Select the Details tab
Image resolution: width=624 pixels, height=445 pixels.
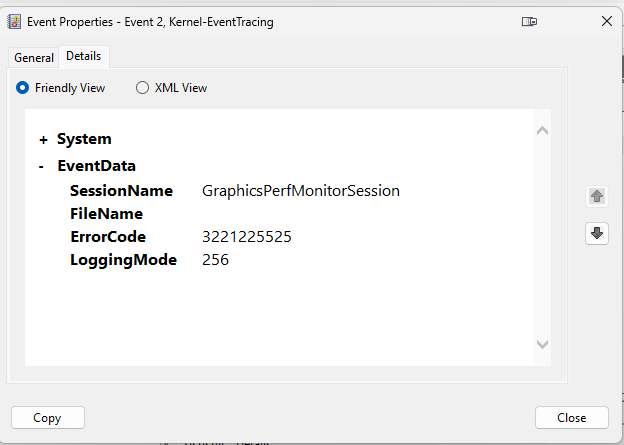pos(84,56)
